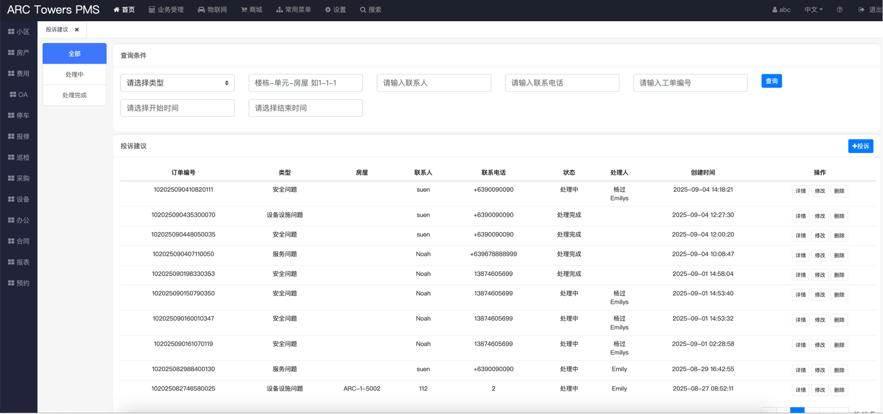Open the 物联网 car icon menu
883x414 pixels.
pyautogui.click(x=201, y=10)
